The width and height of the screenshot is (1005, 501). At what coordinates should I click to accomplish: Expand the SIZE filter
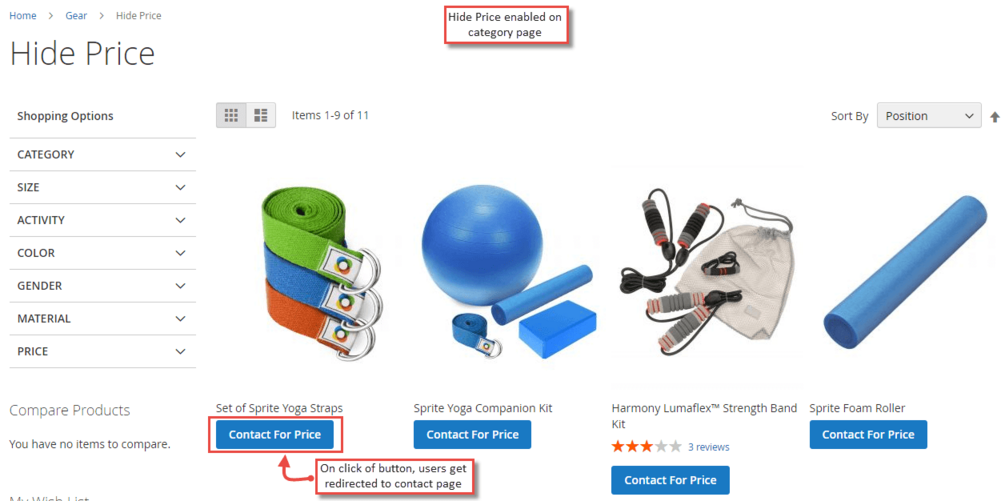[103, 187]
